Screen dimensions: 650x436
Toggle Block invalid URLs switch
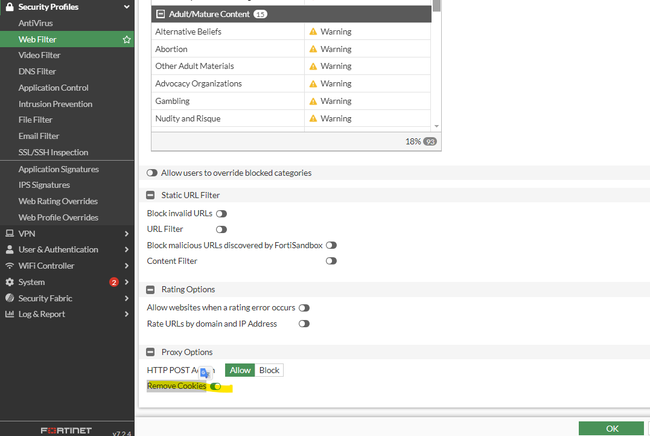pos(221,213)
